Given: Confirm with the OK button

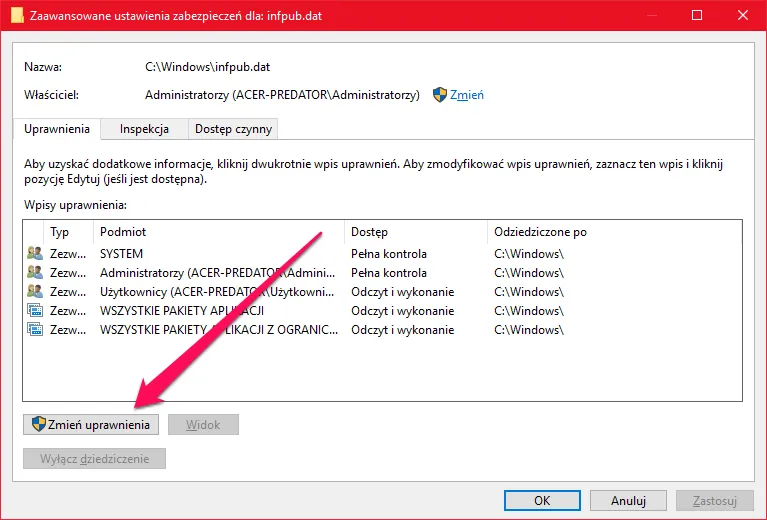Looking at the screenshot, I should pos(542,501).
